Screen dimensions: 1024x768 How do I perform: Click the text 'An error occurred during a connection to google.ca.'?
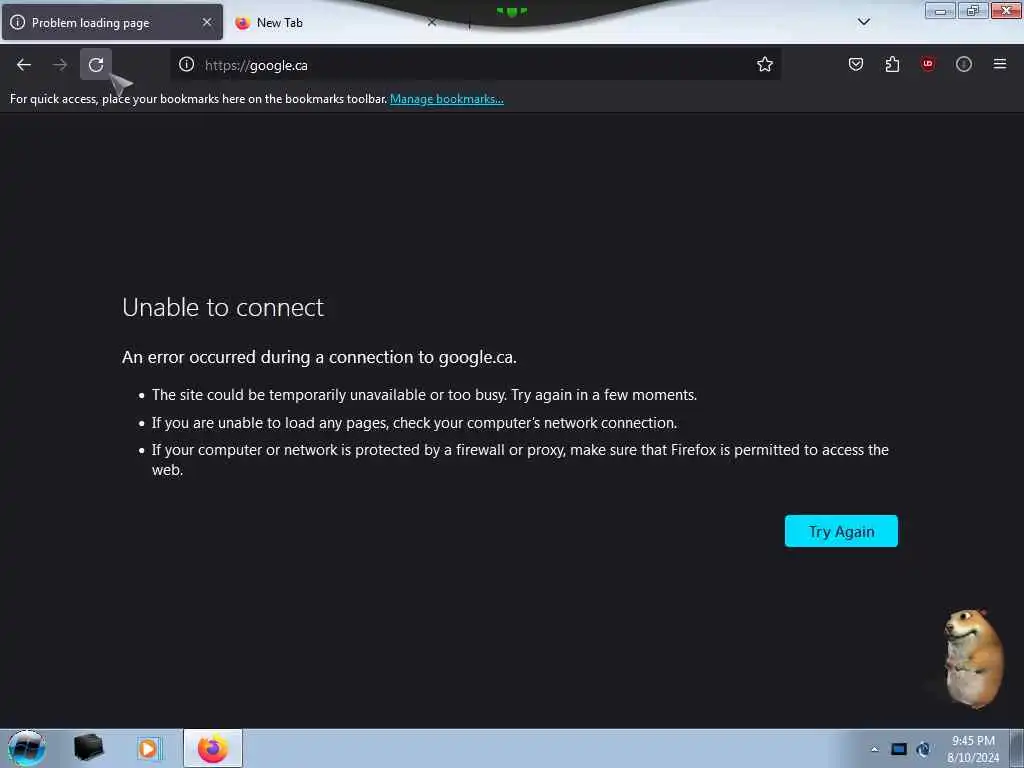coord(319,357)
